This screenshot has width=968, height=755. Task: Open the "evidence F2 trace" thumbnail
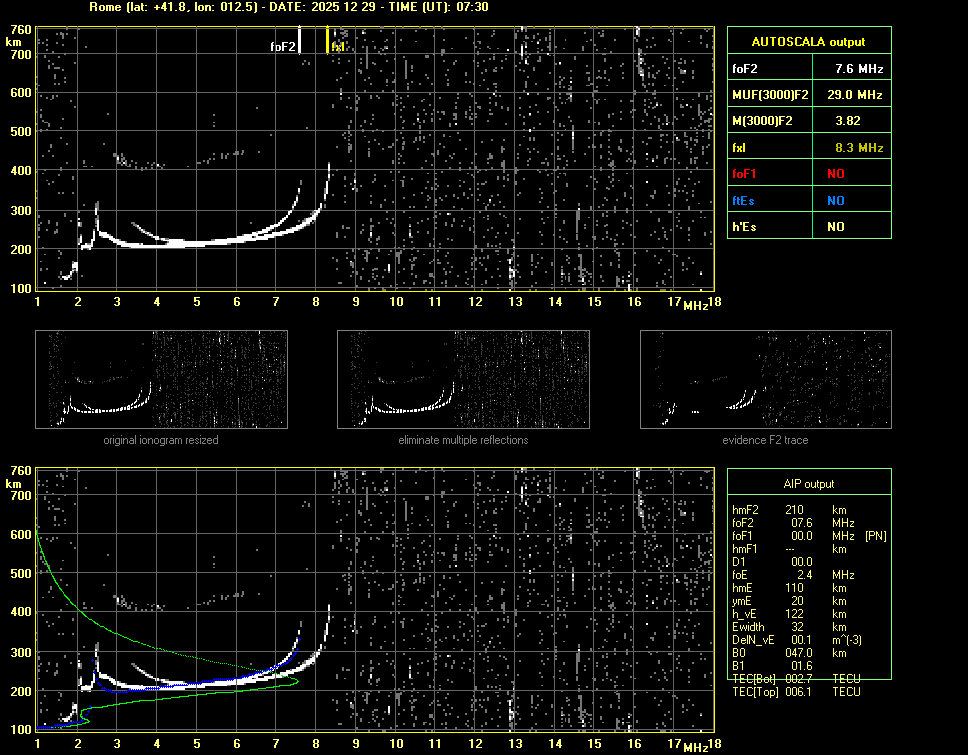765,378
